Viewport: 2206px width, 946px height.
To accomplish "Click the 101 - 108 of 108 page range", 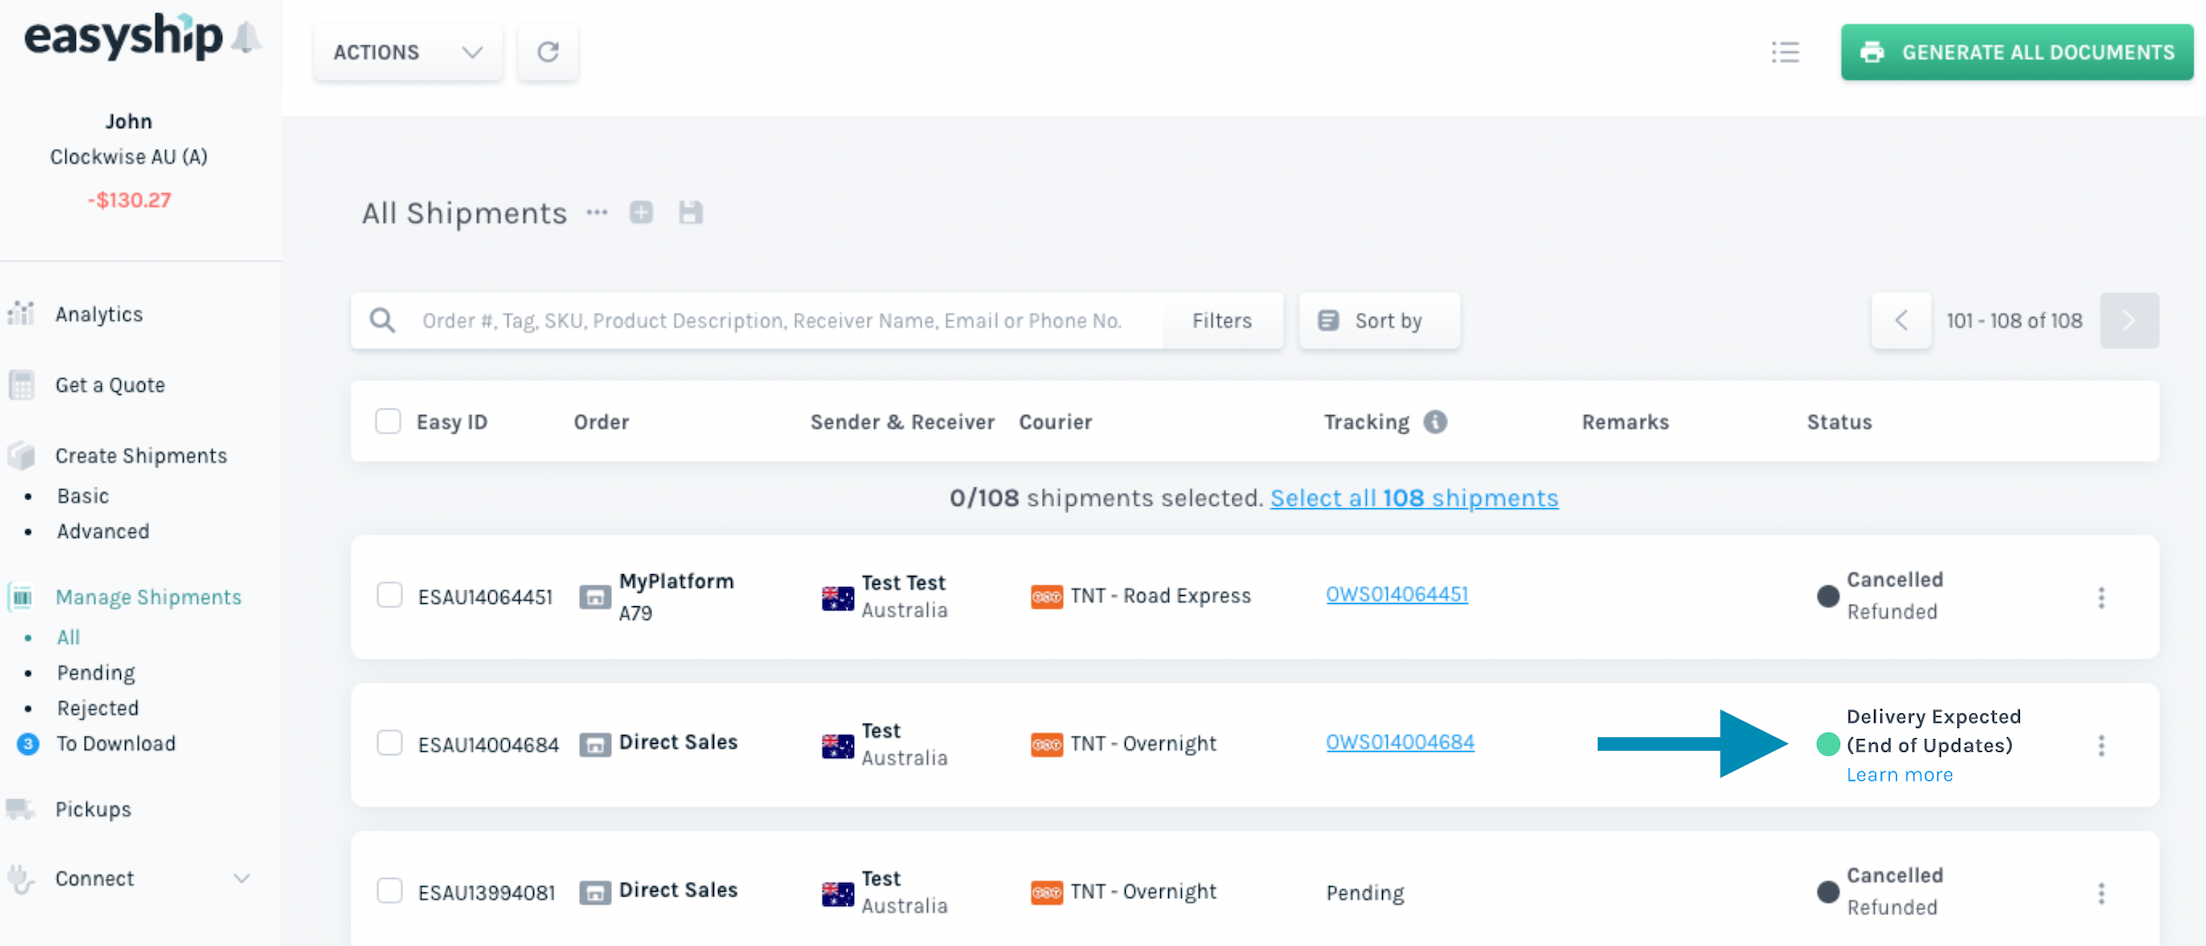I will click(2014, 321).
